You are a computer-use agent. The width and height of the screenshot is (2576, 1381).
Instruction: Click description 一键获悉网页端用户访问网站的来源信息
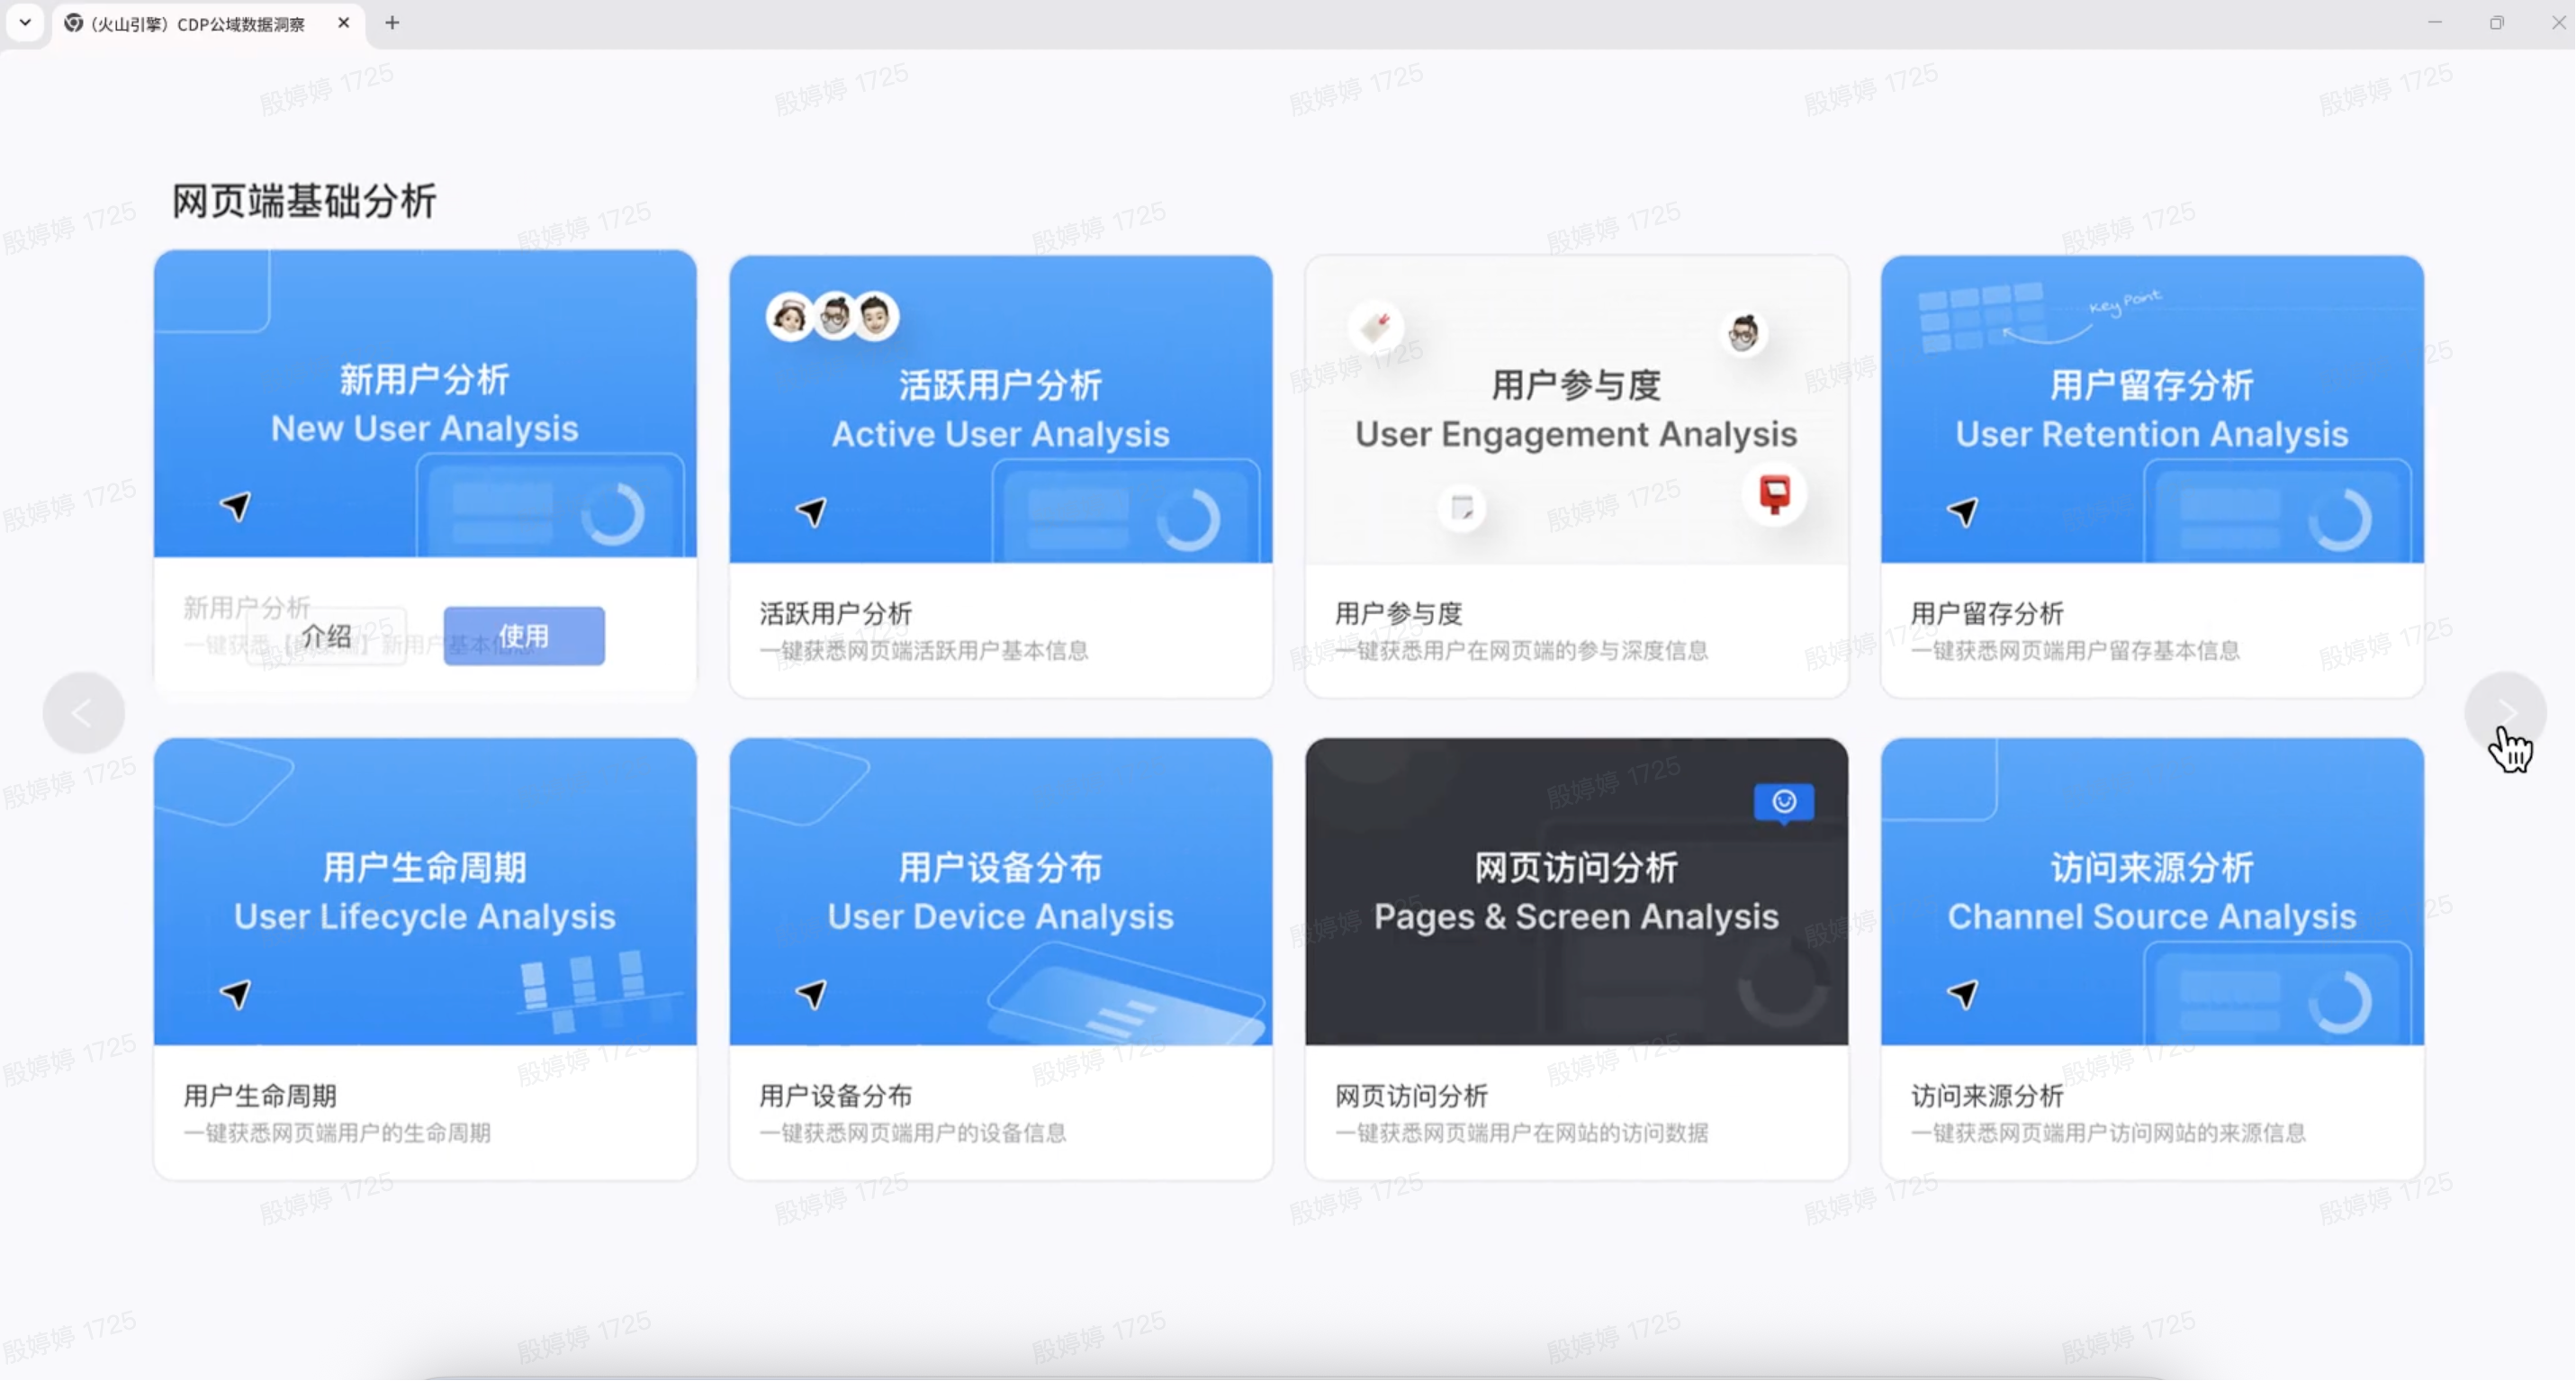pos(2109,1134)
